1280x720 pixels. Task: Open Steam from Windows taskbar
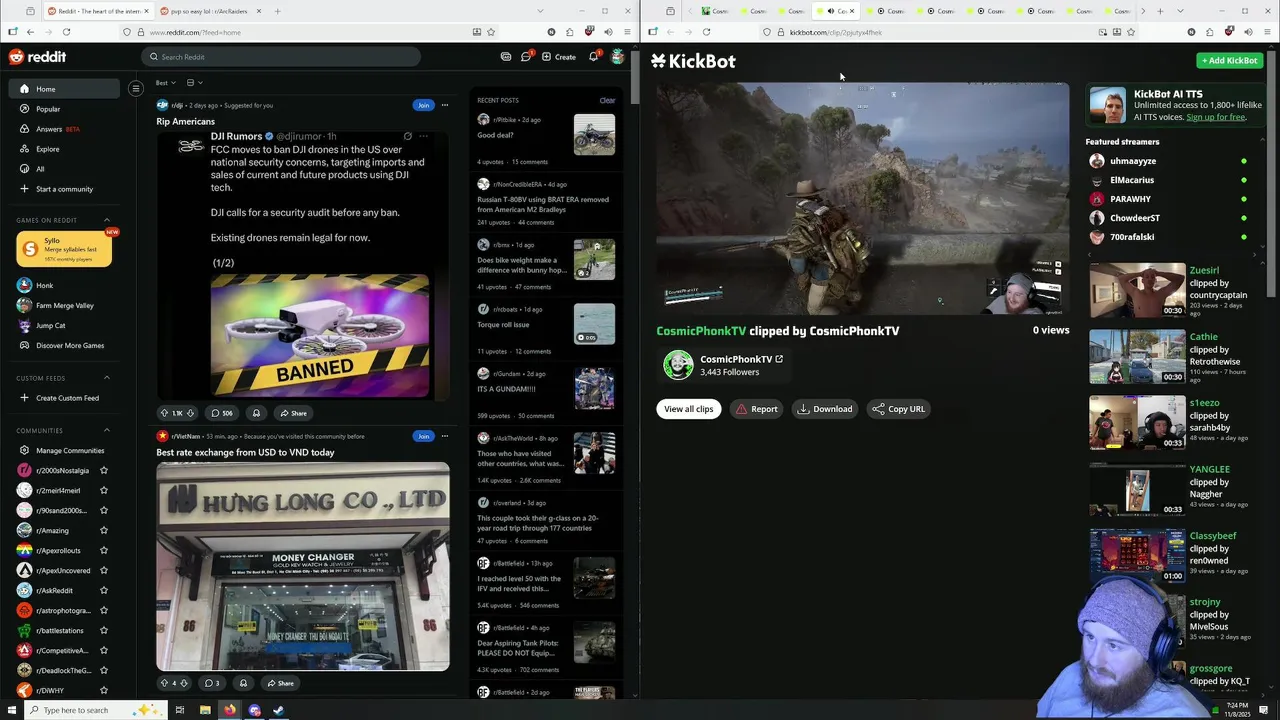(278, 710)
